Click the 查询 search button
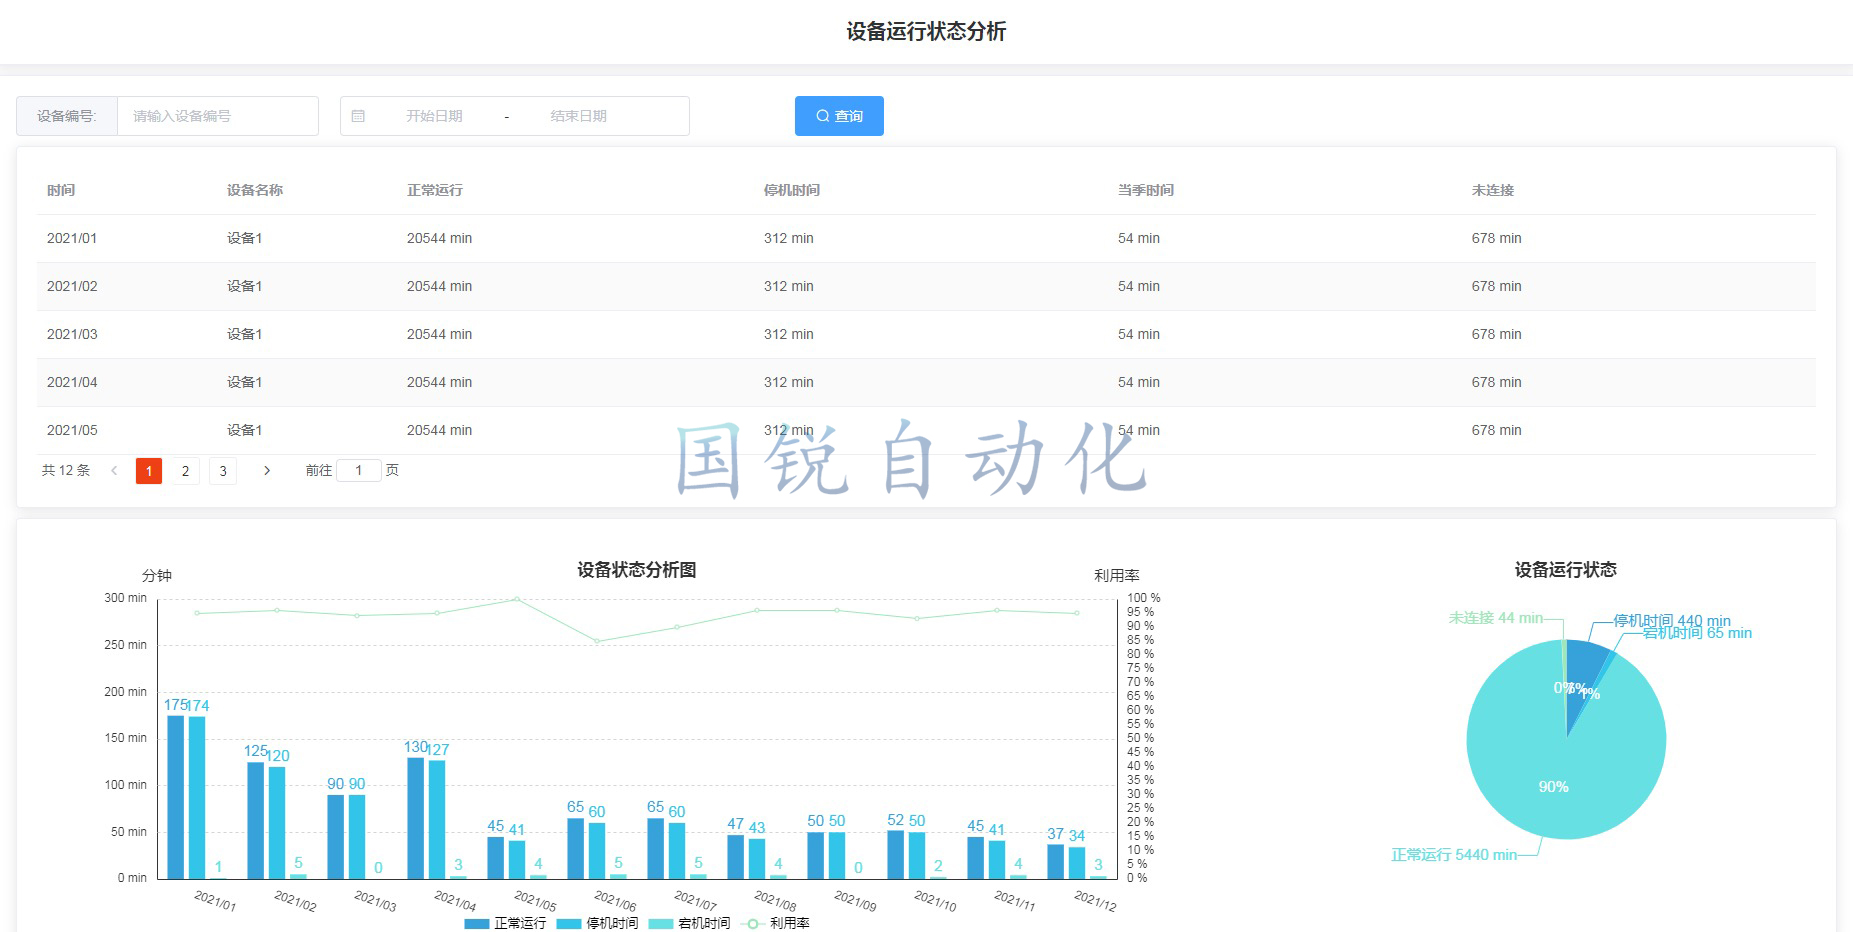1853x932 pixels. pyautogui.click(x=839, y=116)
